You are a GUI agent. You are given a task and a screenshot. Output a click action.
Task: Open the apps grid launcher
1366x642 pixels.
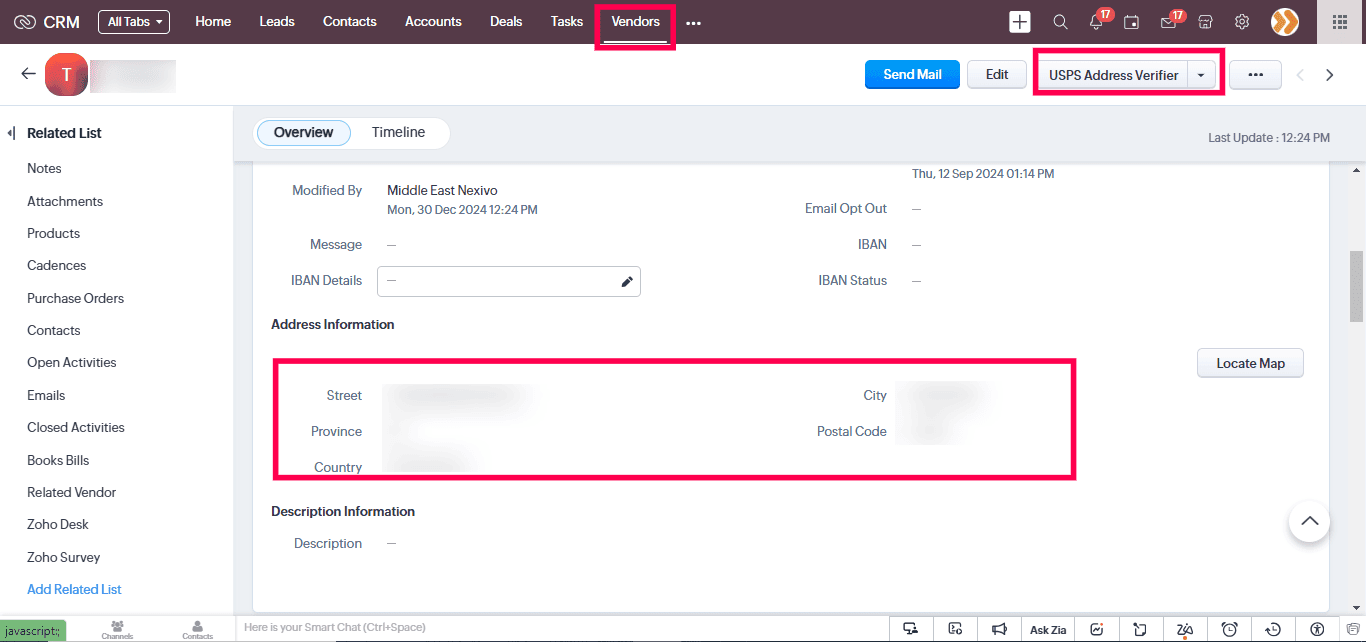[x=1340, y=22]
